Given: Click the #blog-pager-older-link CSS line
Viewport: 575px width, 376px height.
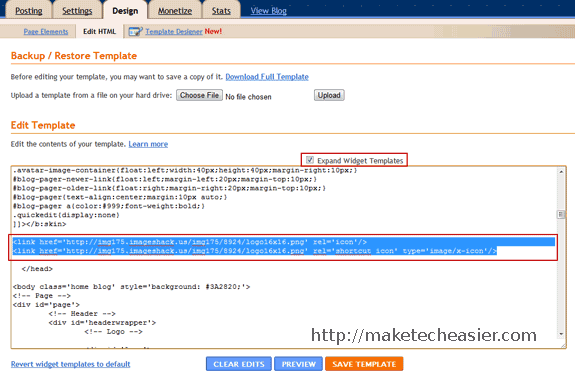Looking at the screenshot, I should (169, 188).
